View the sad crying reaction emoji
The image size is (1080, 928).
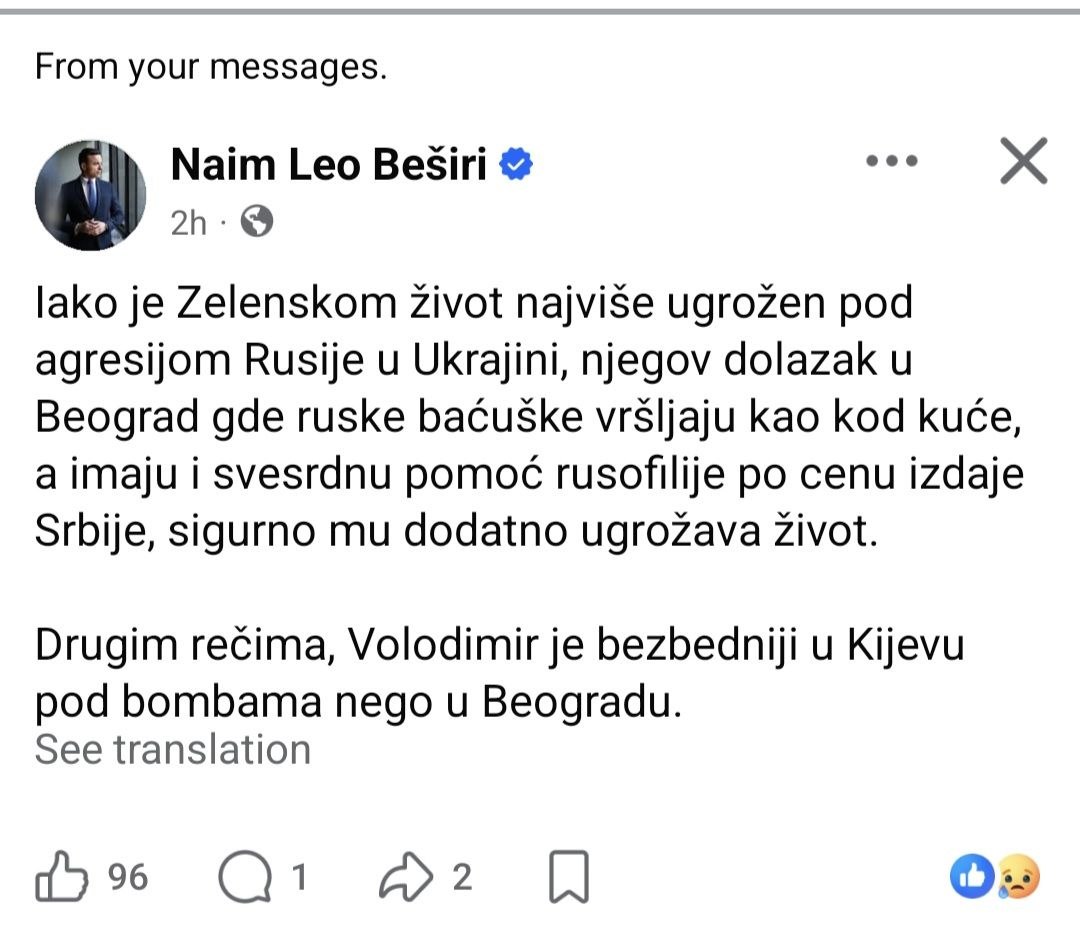click(1019, 876)
